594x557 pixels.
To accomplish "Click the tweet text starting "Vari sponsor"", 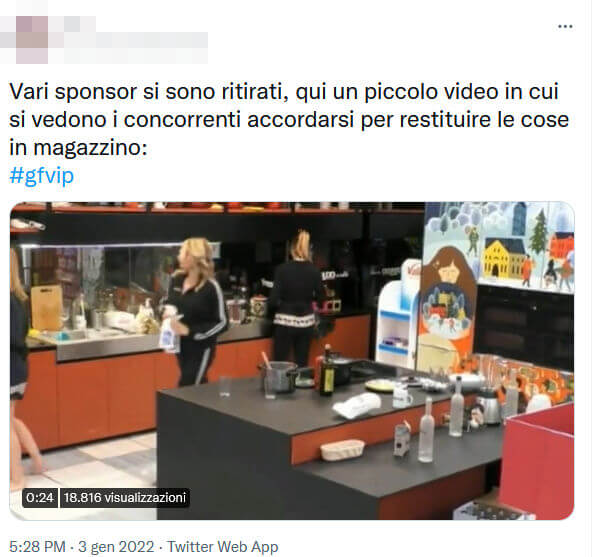I will [289, 119].
